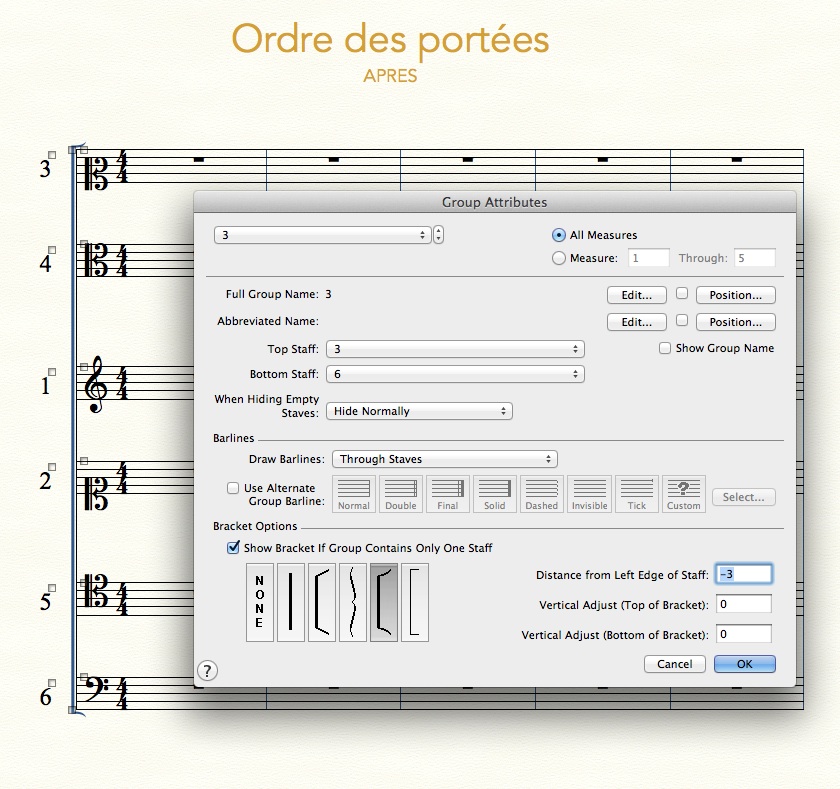Uncheck Show Bracket If Group Contains Only One Staff

(234, 547)
